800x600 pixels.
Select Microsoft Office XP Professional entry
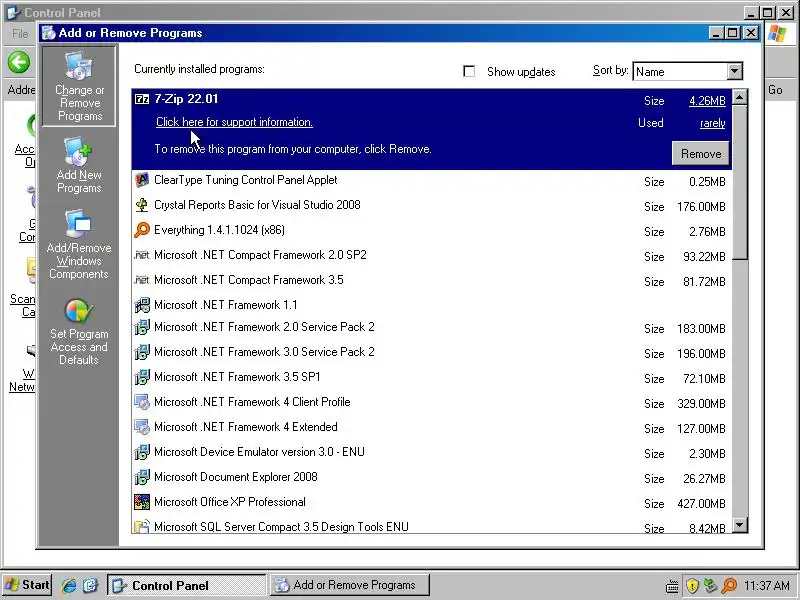tap(432, 503)
